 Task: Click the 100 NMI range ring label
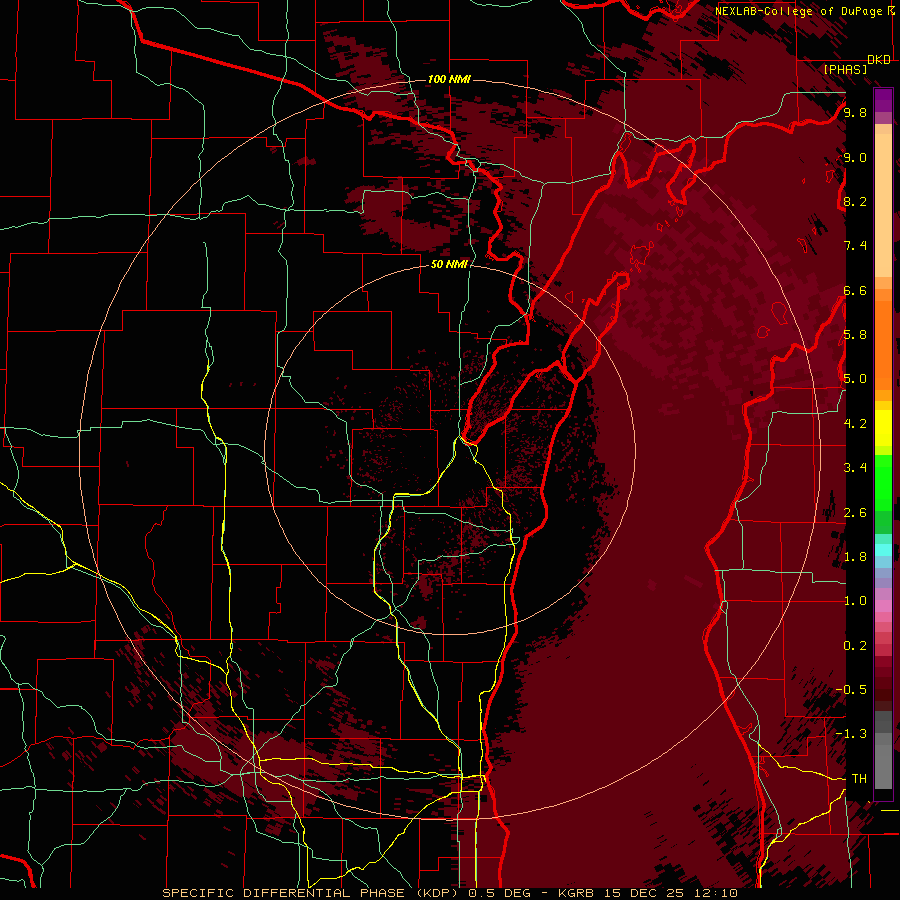[449, 79]
